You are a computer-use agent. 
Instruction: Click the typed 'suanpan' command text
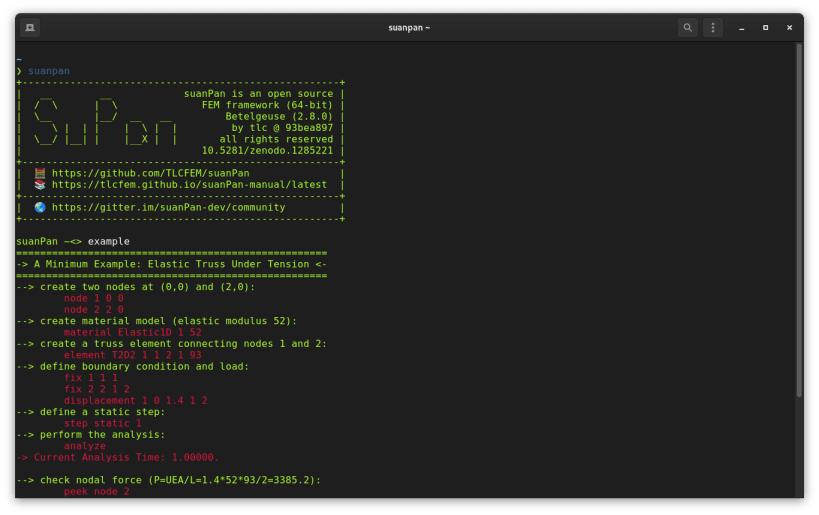click(49, 71)
